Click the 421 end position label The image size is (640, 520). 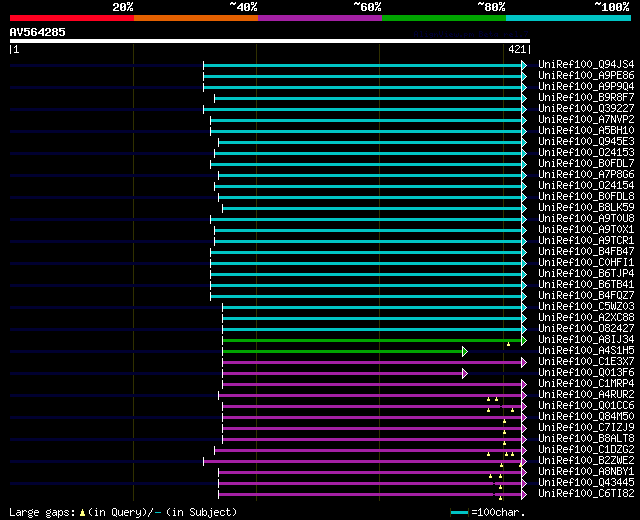pos(517,49)
